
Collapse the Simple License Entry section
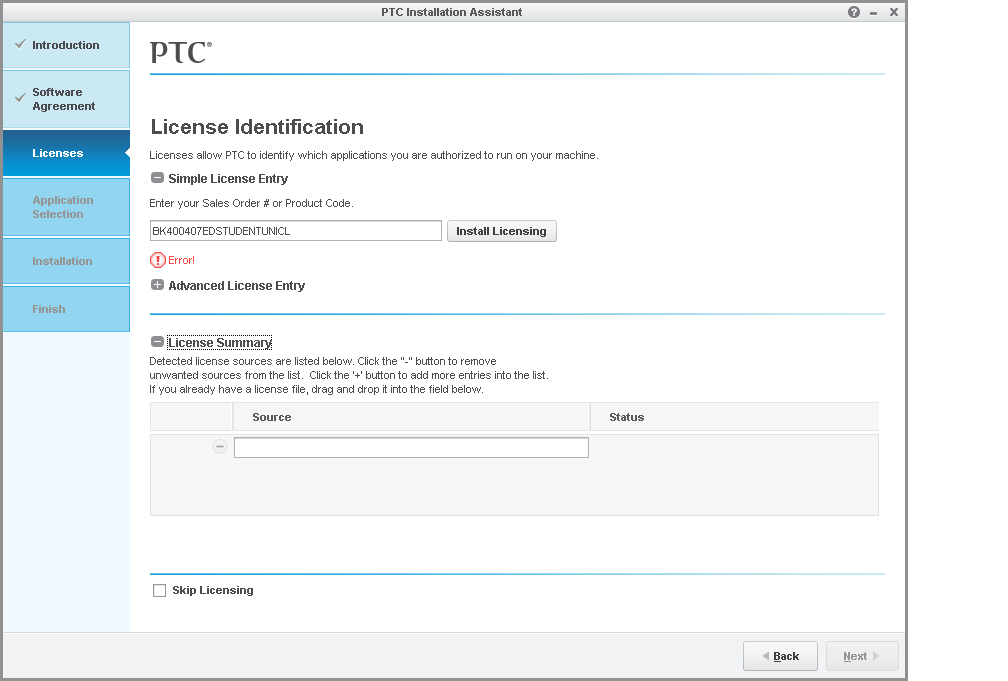coord(157,178)
